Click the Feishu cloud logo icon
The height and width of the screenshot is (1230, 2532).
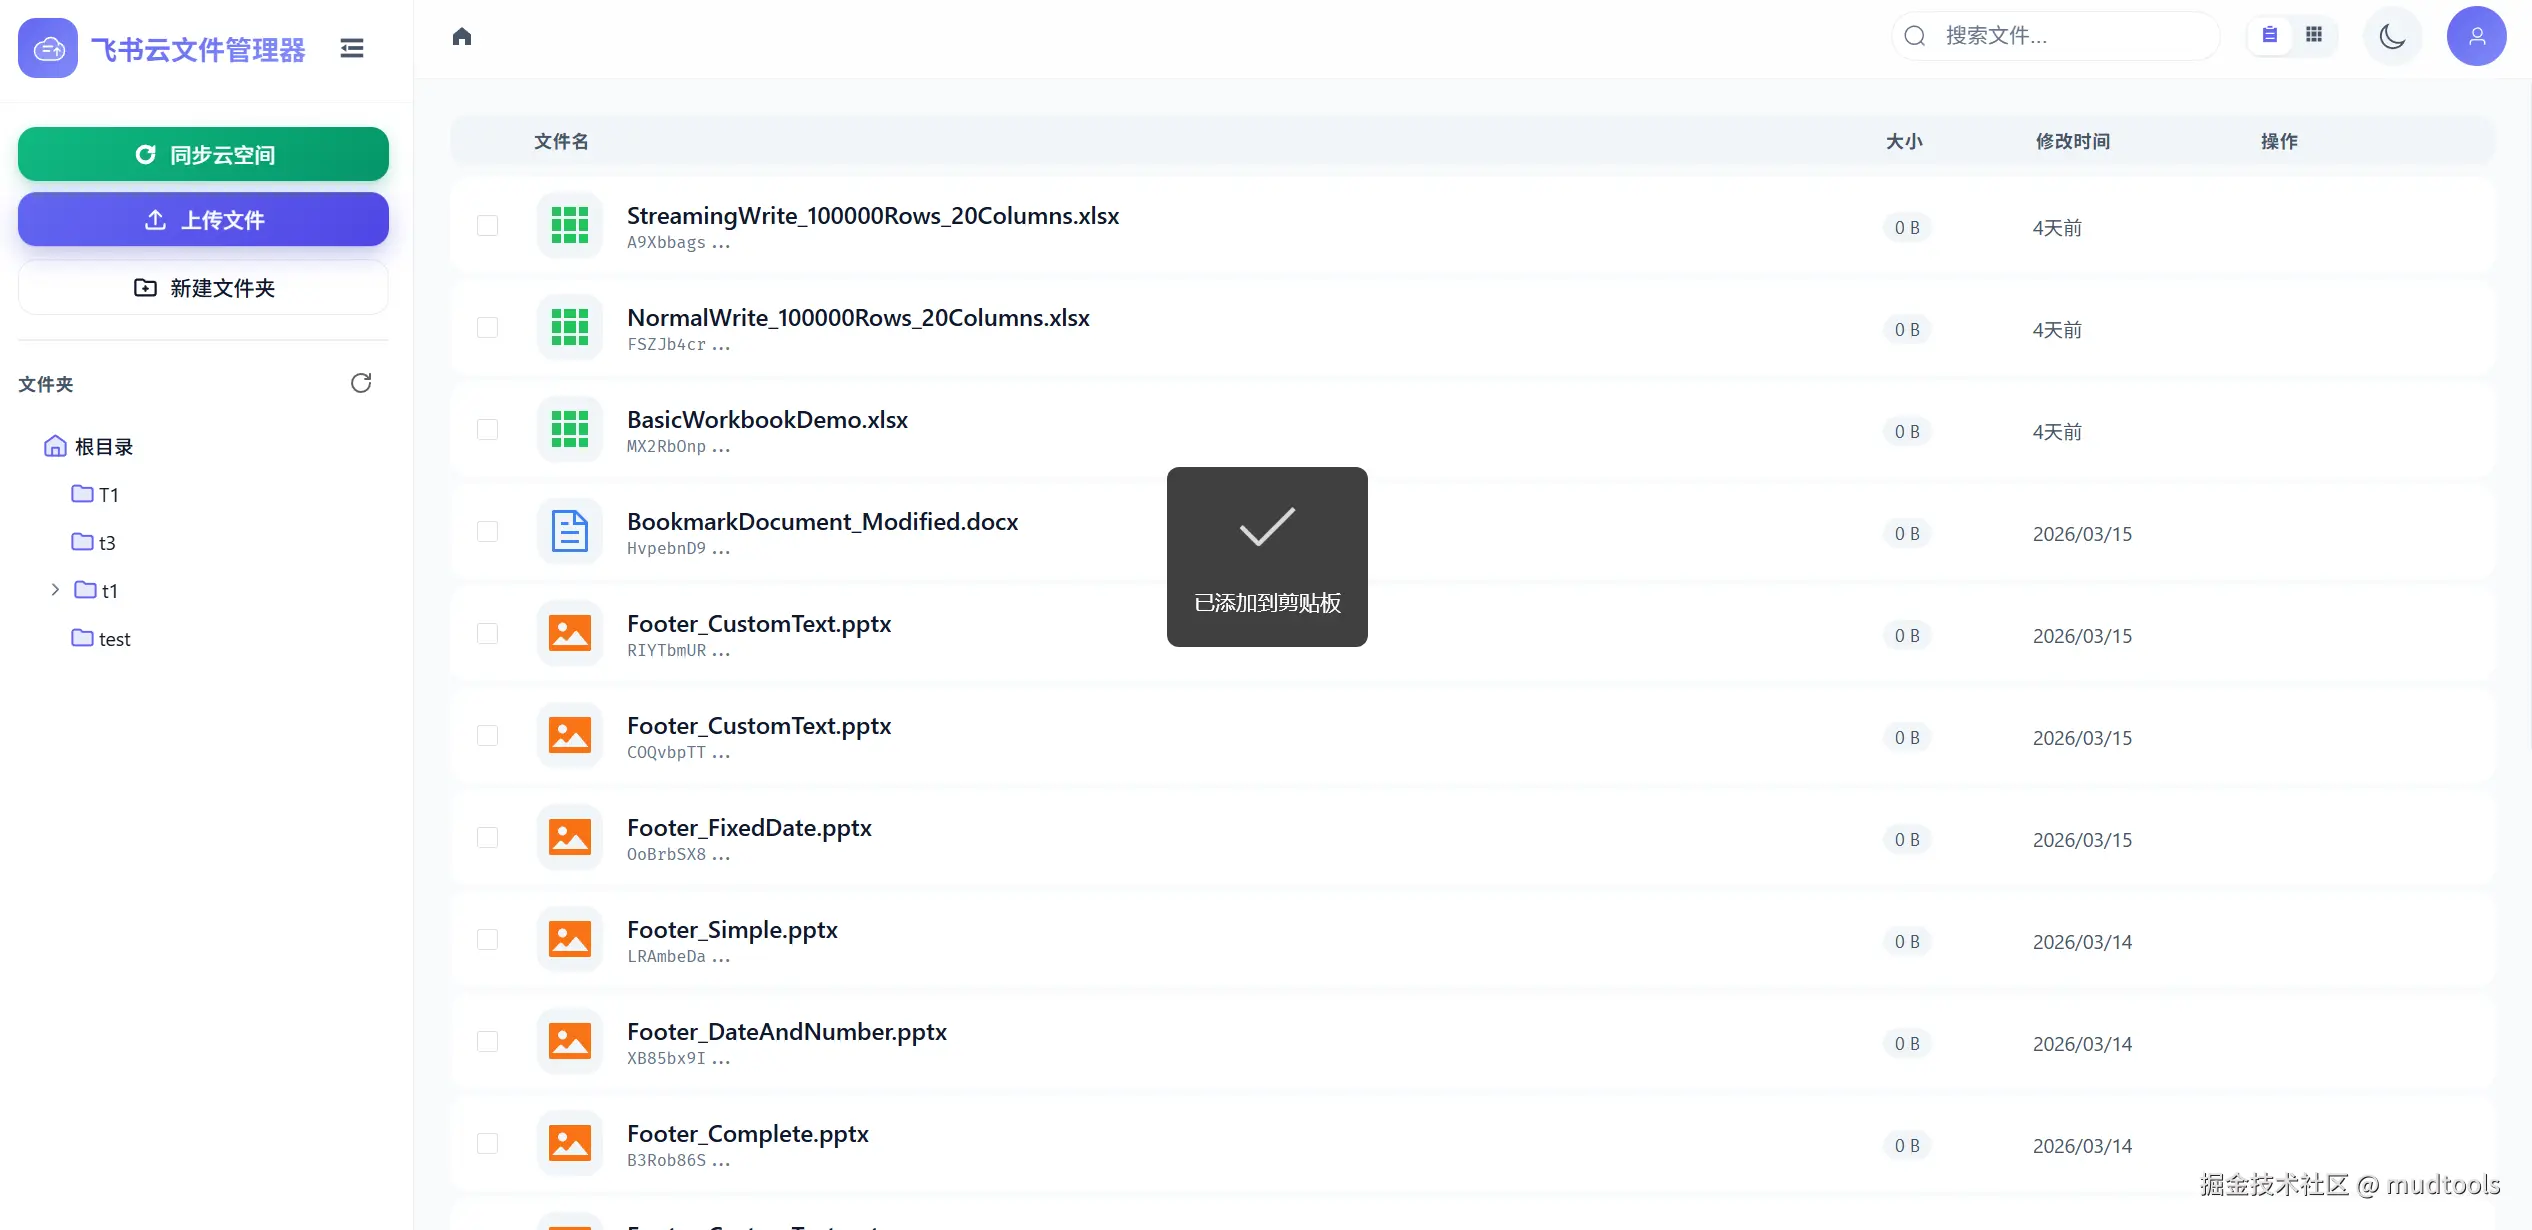click(x=47, y=48)
